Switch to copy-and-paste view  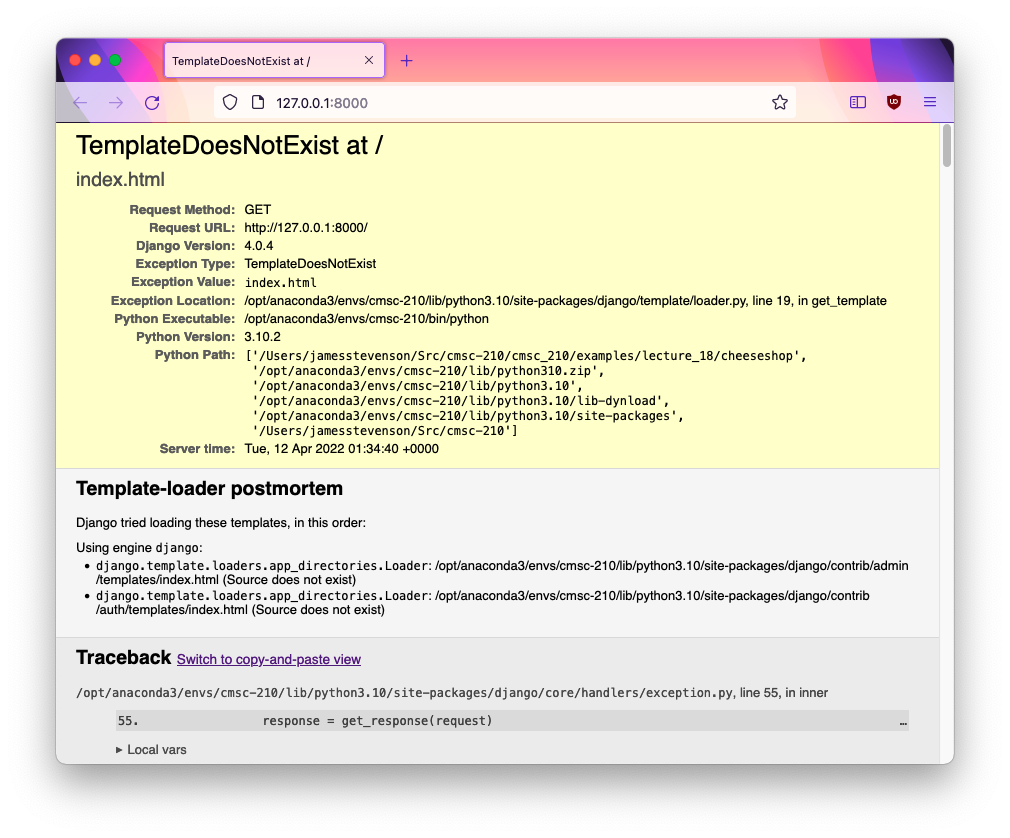pos(269,660)
